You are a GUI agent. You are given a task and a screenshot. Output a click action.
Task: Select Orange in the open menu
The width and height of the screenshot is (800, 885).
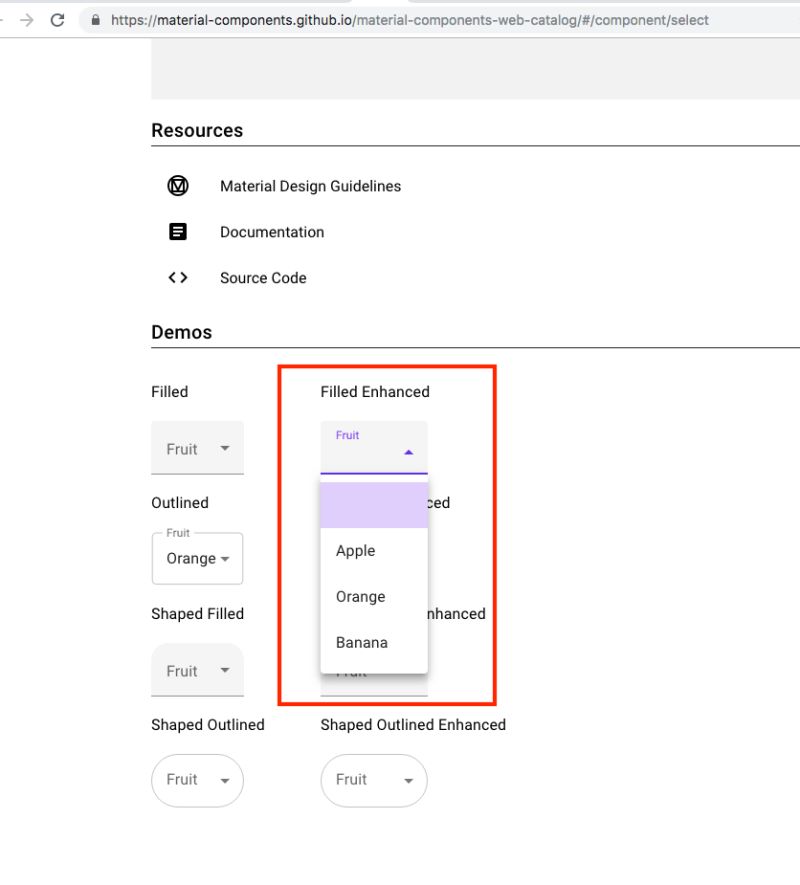[360, 597]
